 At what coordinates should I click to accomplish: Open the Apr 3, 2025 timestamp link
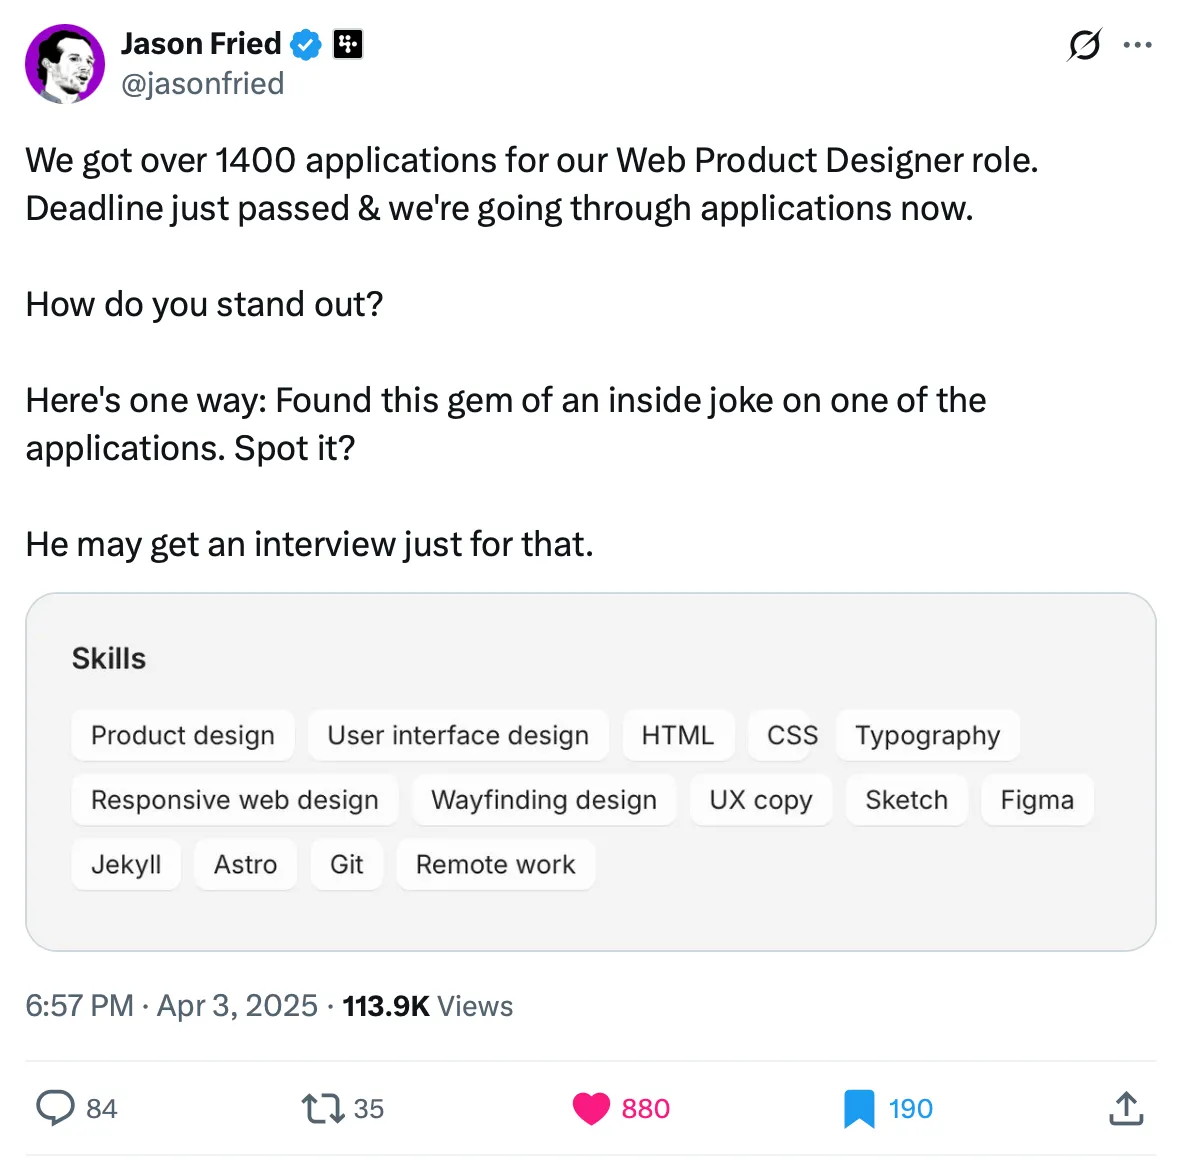coord(236,1006)
